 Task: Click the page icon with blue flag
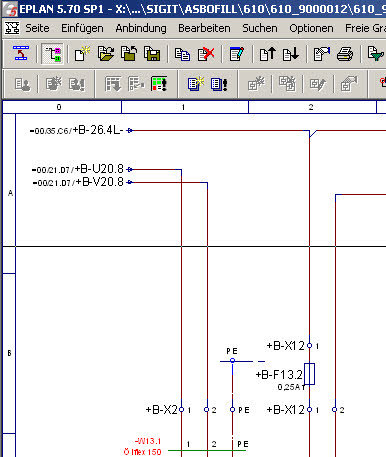[x=322, y=54]
